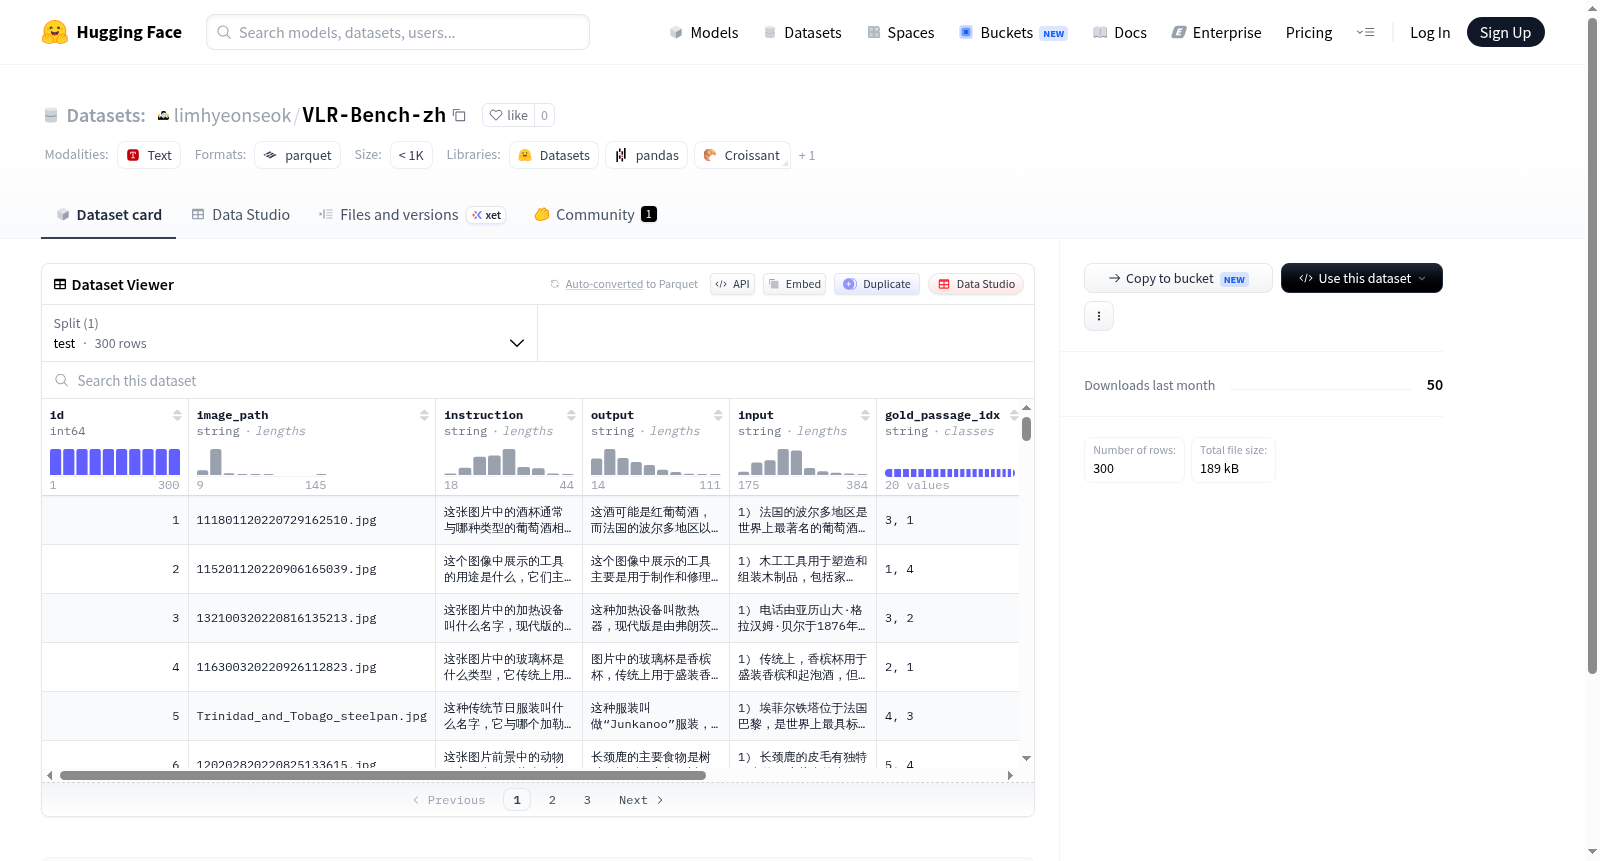The width and height of the screenshot is (1600, 861).
Task: Open limhyeonseok profile link
Action: tap(232, 116)
